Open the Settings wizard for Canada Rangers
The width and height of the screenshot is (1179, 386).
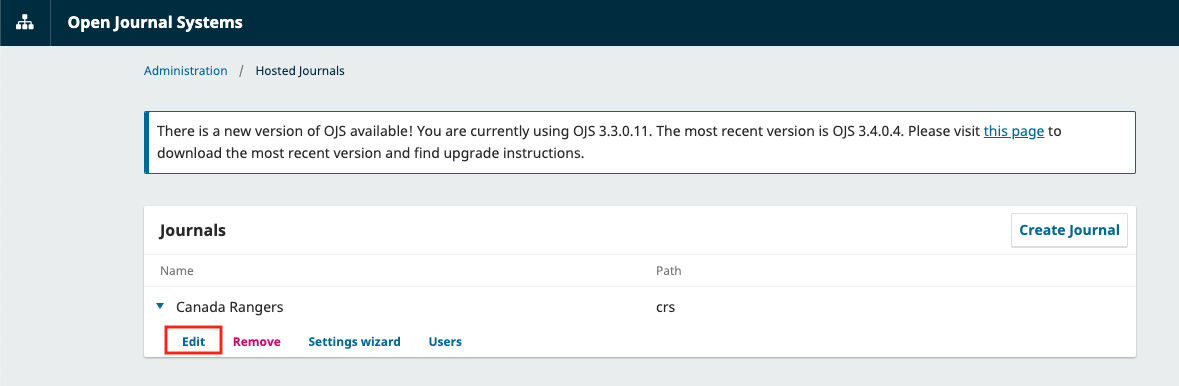354,342
